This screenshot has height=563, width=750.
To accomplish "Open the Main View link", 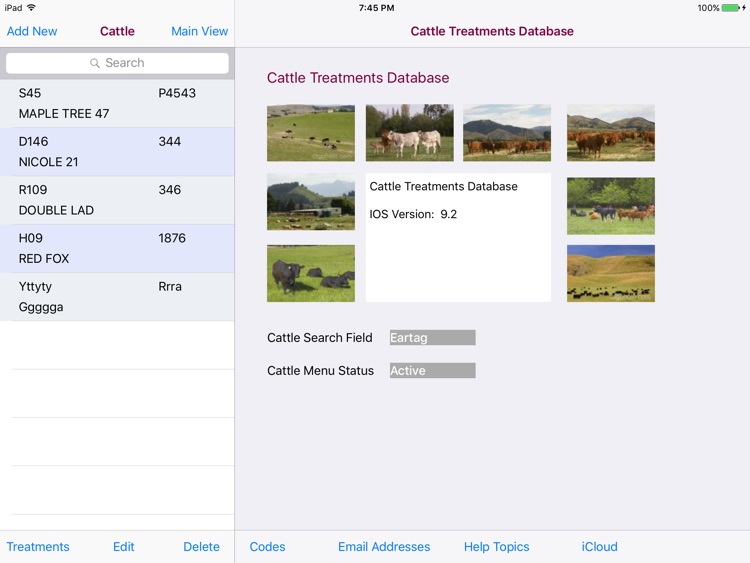I will [199, 31].
